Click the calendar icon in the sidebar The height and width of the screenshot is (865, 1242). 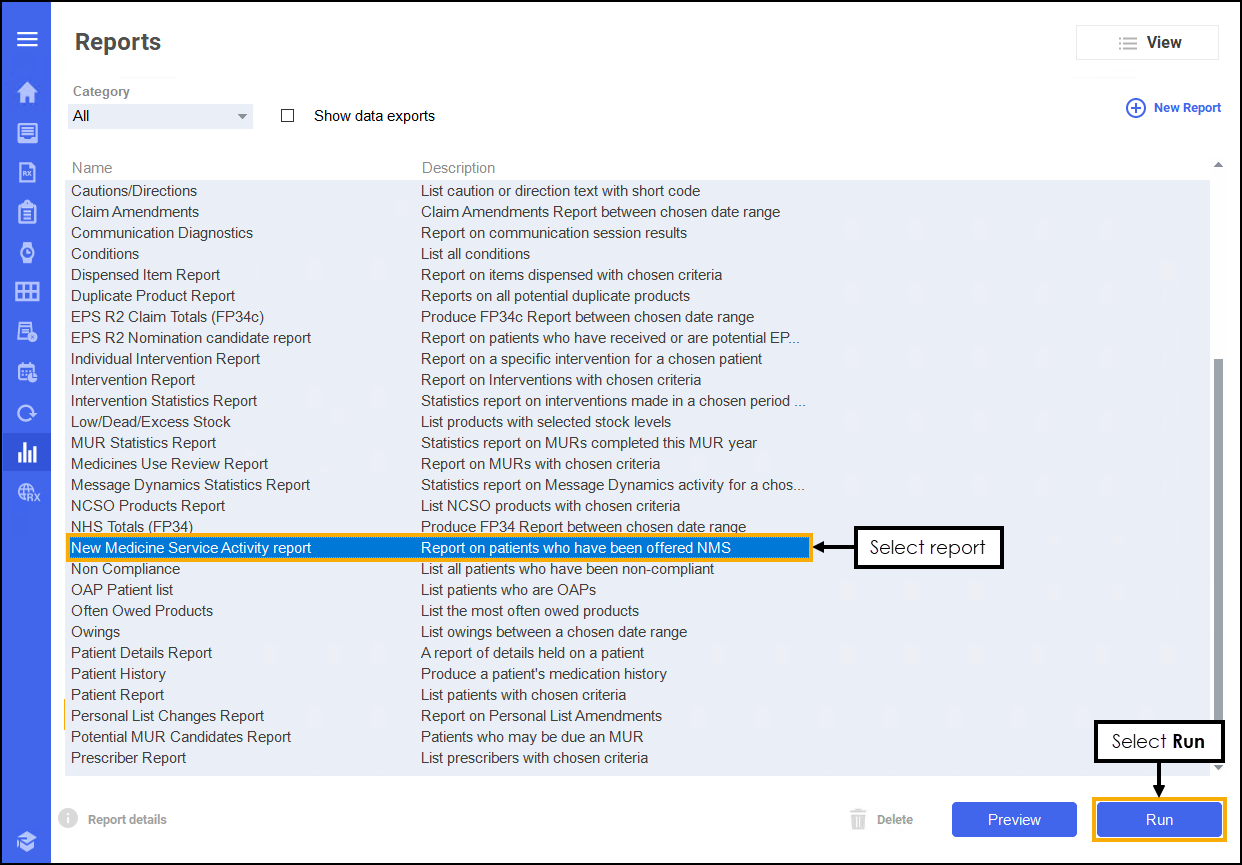27,372
